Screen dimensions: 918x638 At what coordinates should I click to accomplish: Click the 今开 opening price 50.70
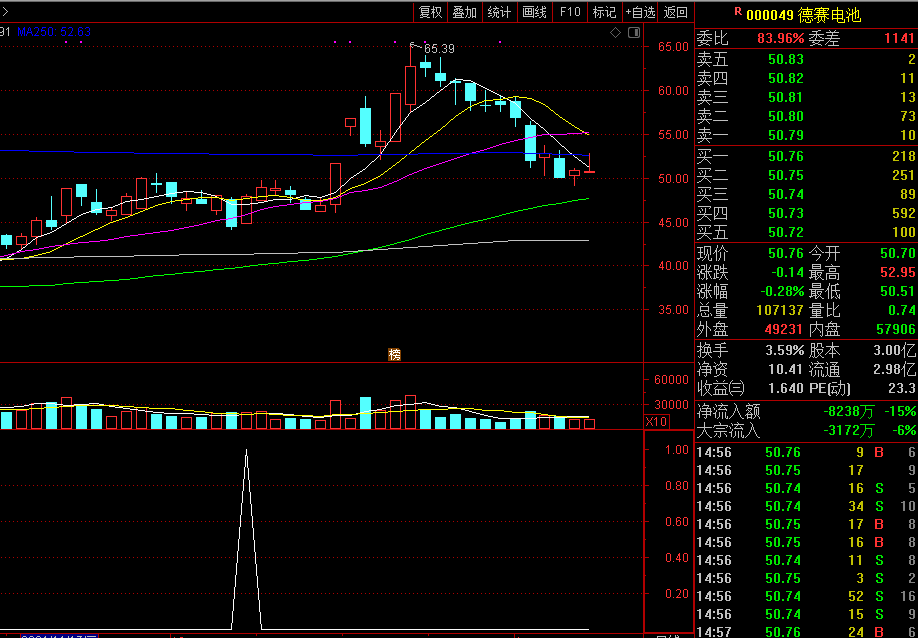[x=898, y=253]
